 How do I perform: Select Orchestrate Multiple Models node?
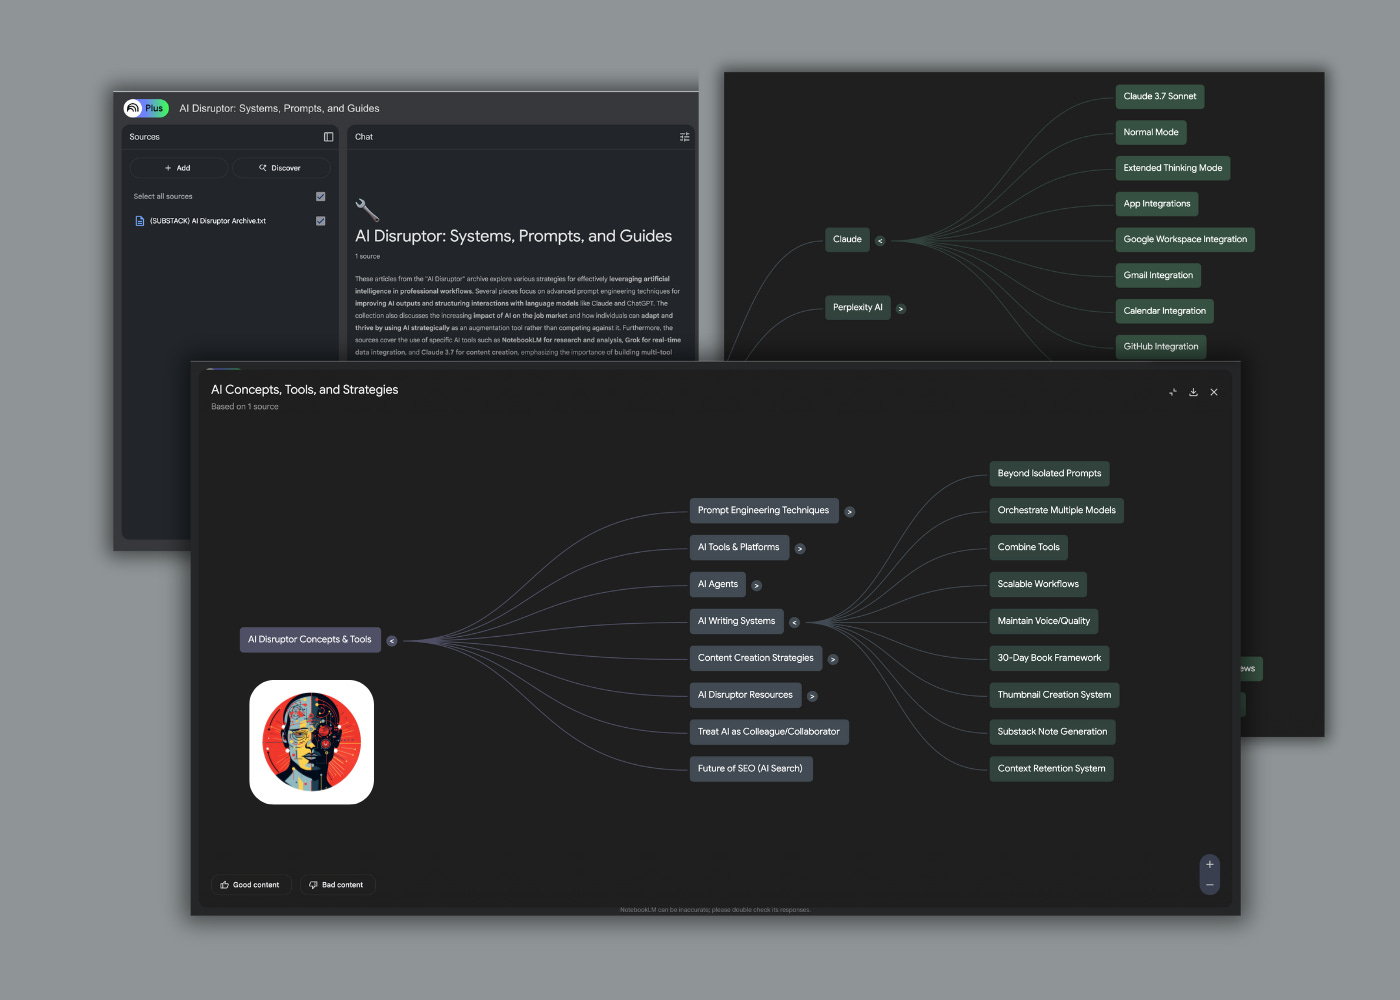tap(1057, 511)
